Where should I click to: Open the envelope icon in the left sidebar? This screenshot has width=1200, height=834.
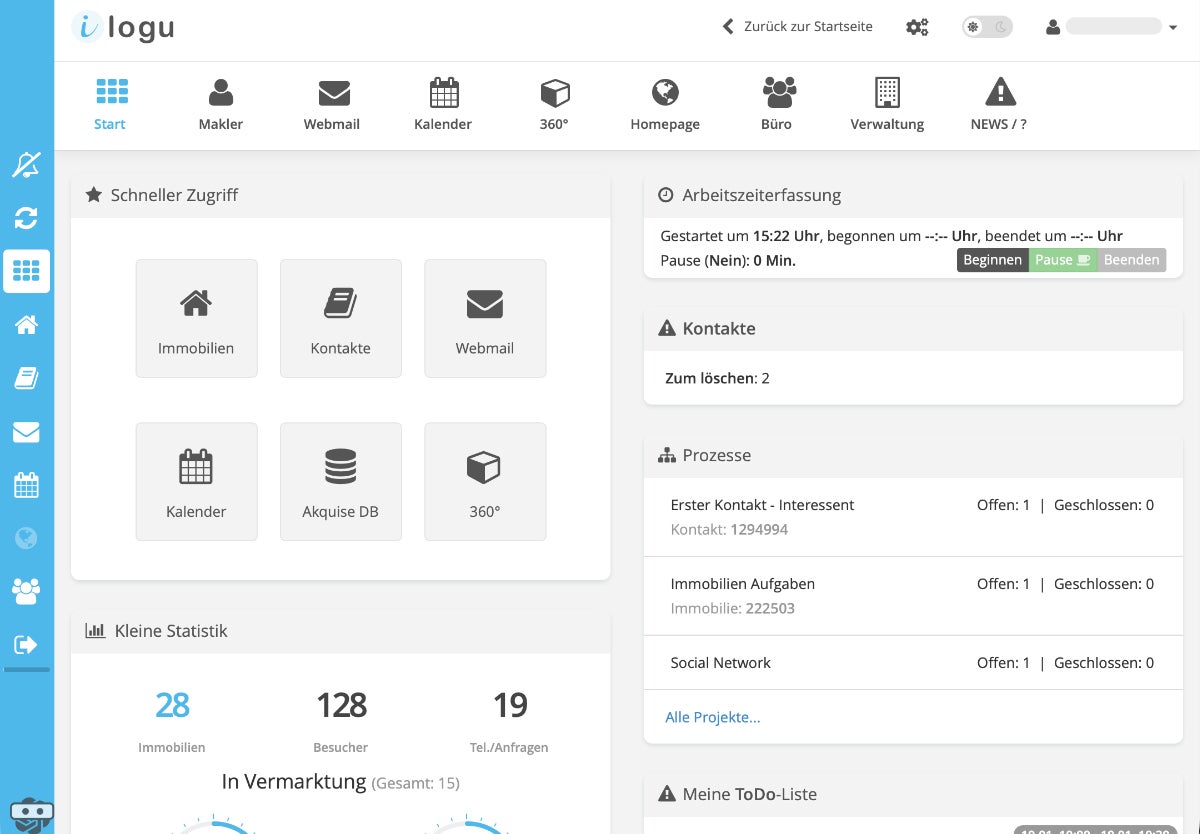(x=26, y=432)
